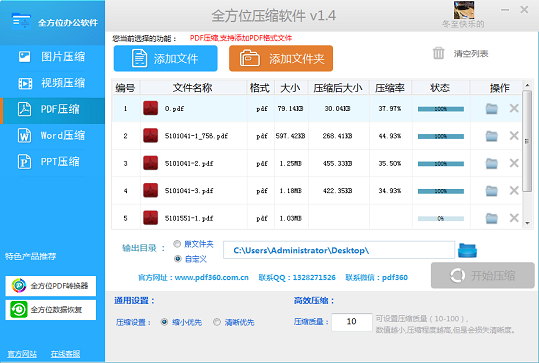Select the 自定义 custom output radio button

coord(178,258)
